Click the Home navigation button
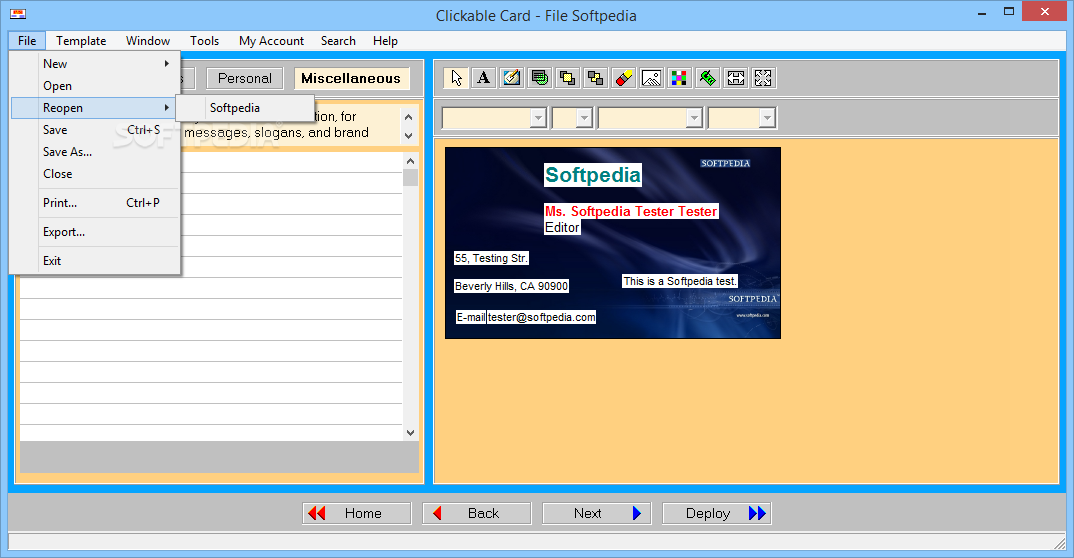This screenshot has height=558, width=1074. 357,513
